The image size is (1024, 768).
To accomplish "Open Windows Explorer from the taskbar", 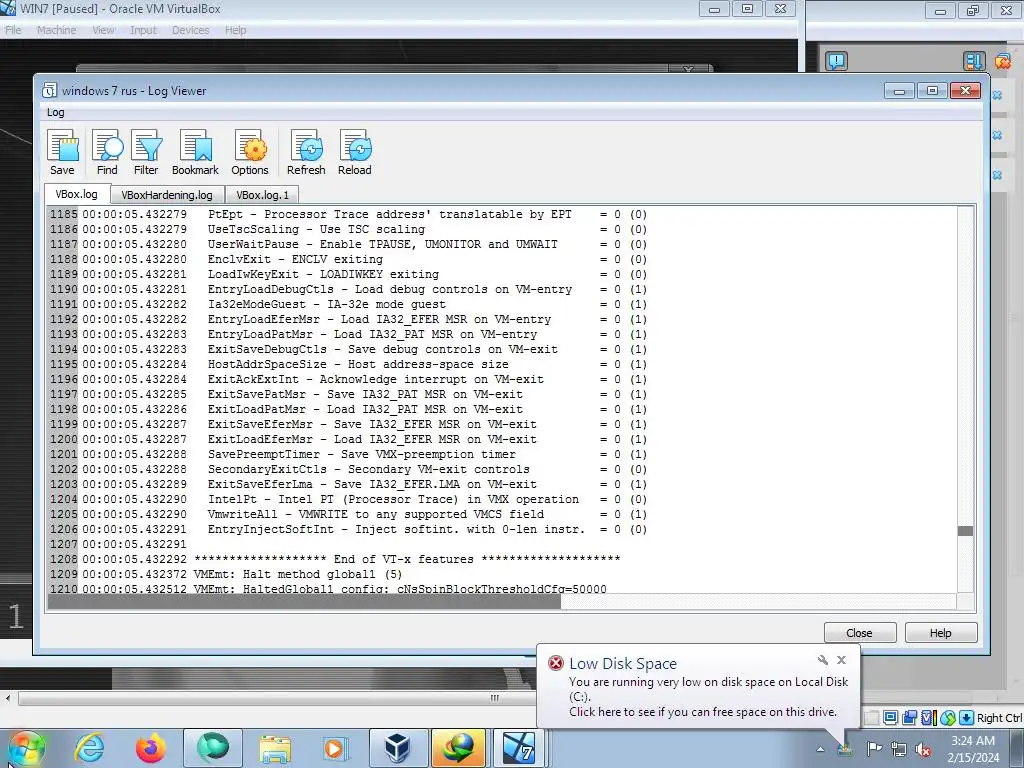I will (275, 748).
